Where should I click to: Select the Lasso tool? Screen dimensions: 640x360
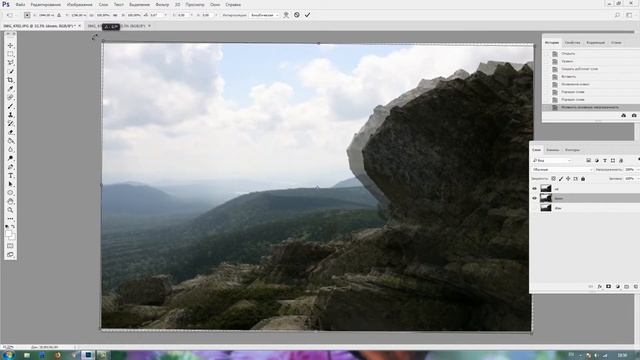pyautogui.click(x=11, y=62)
